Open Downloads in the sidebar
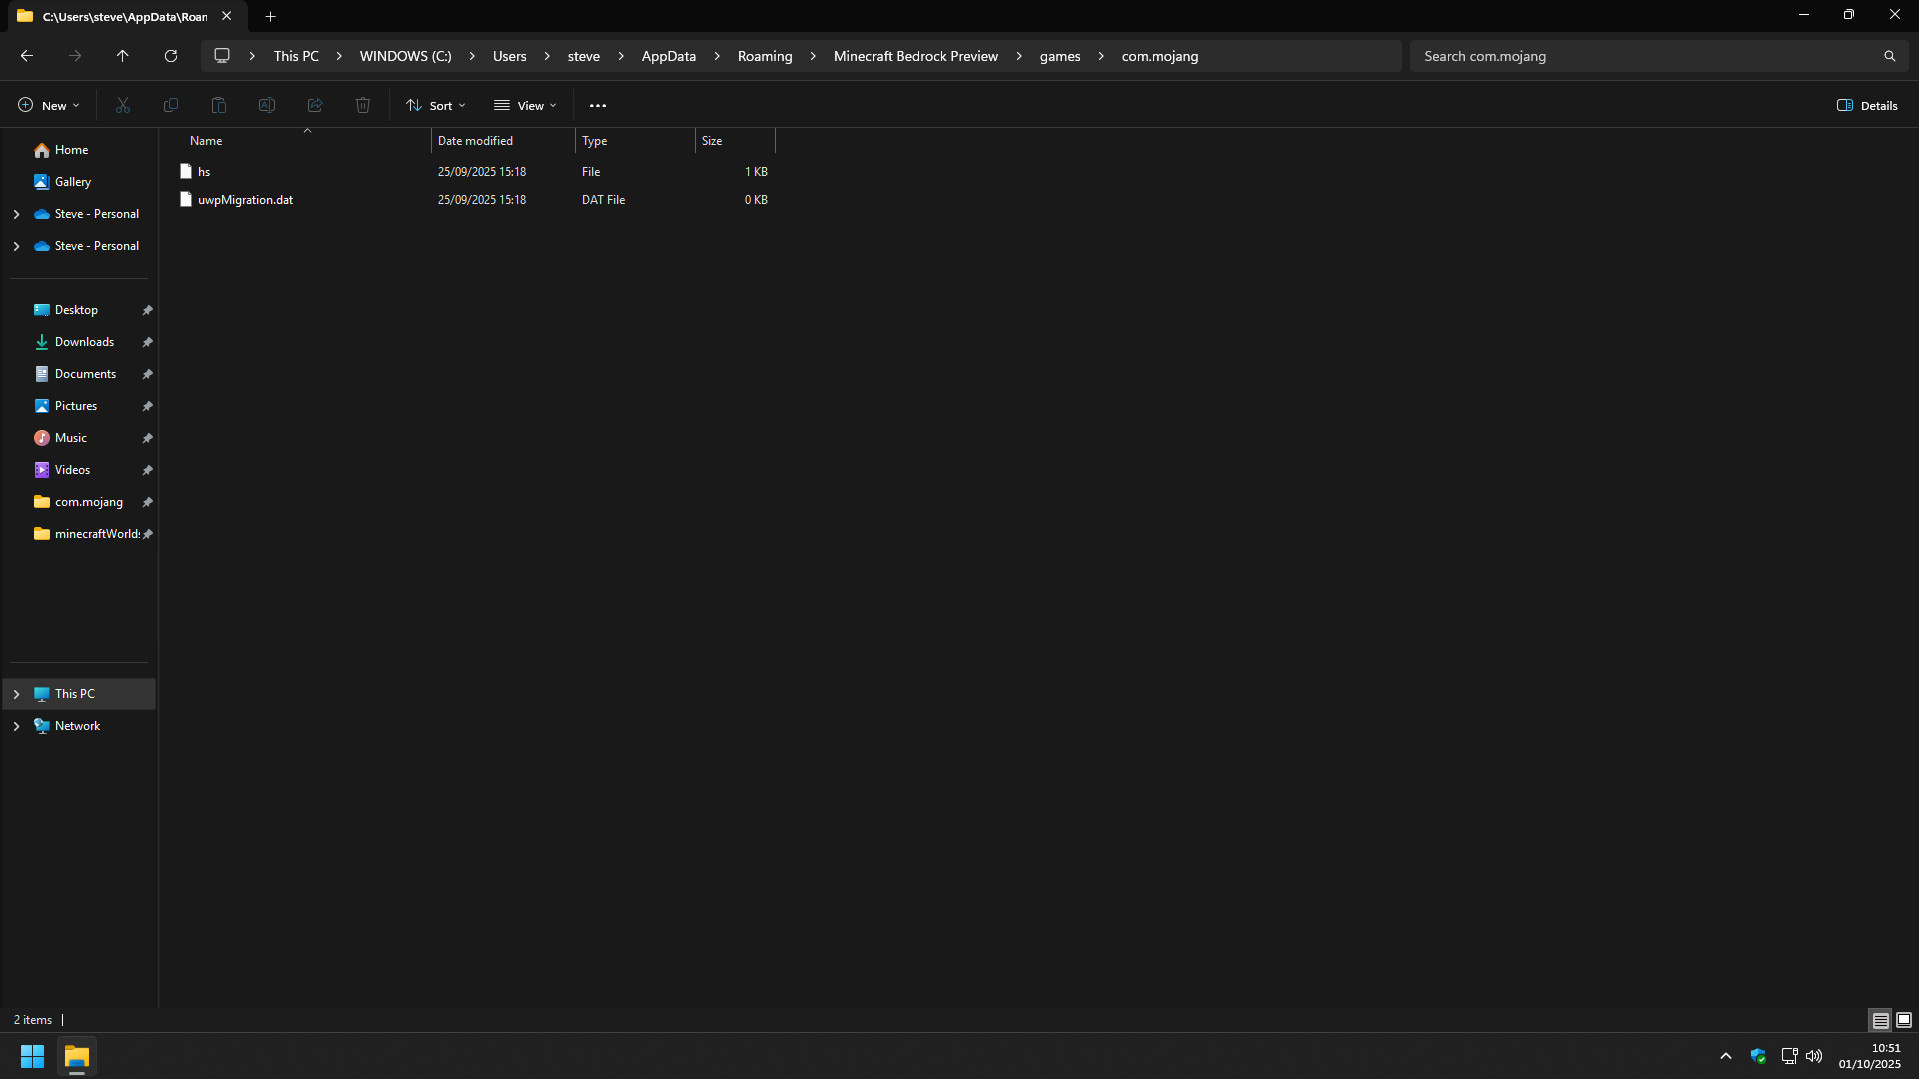Image resolution: width=1919 pixels, height=1079 pixels. [84, 342]
